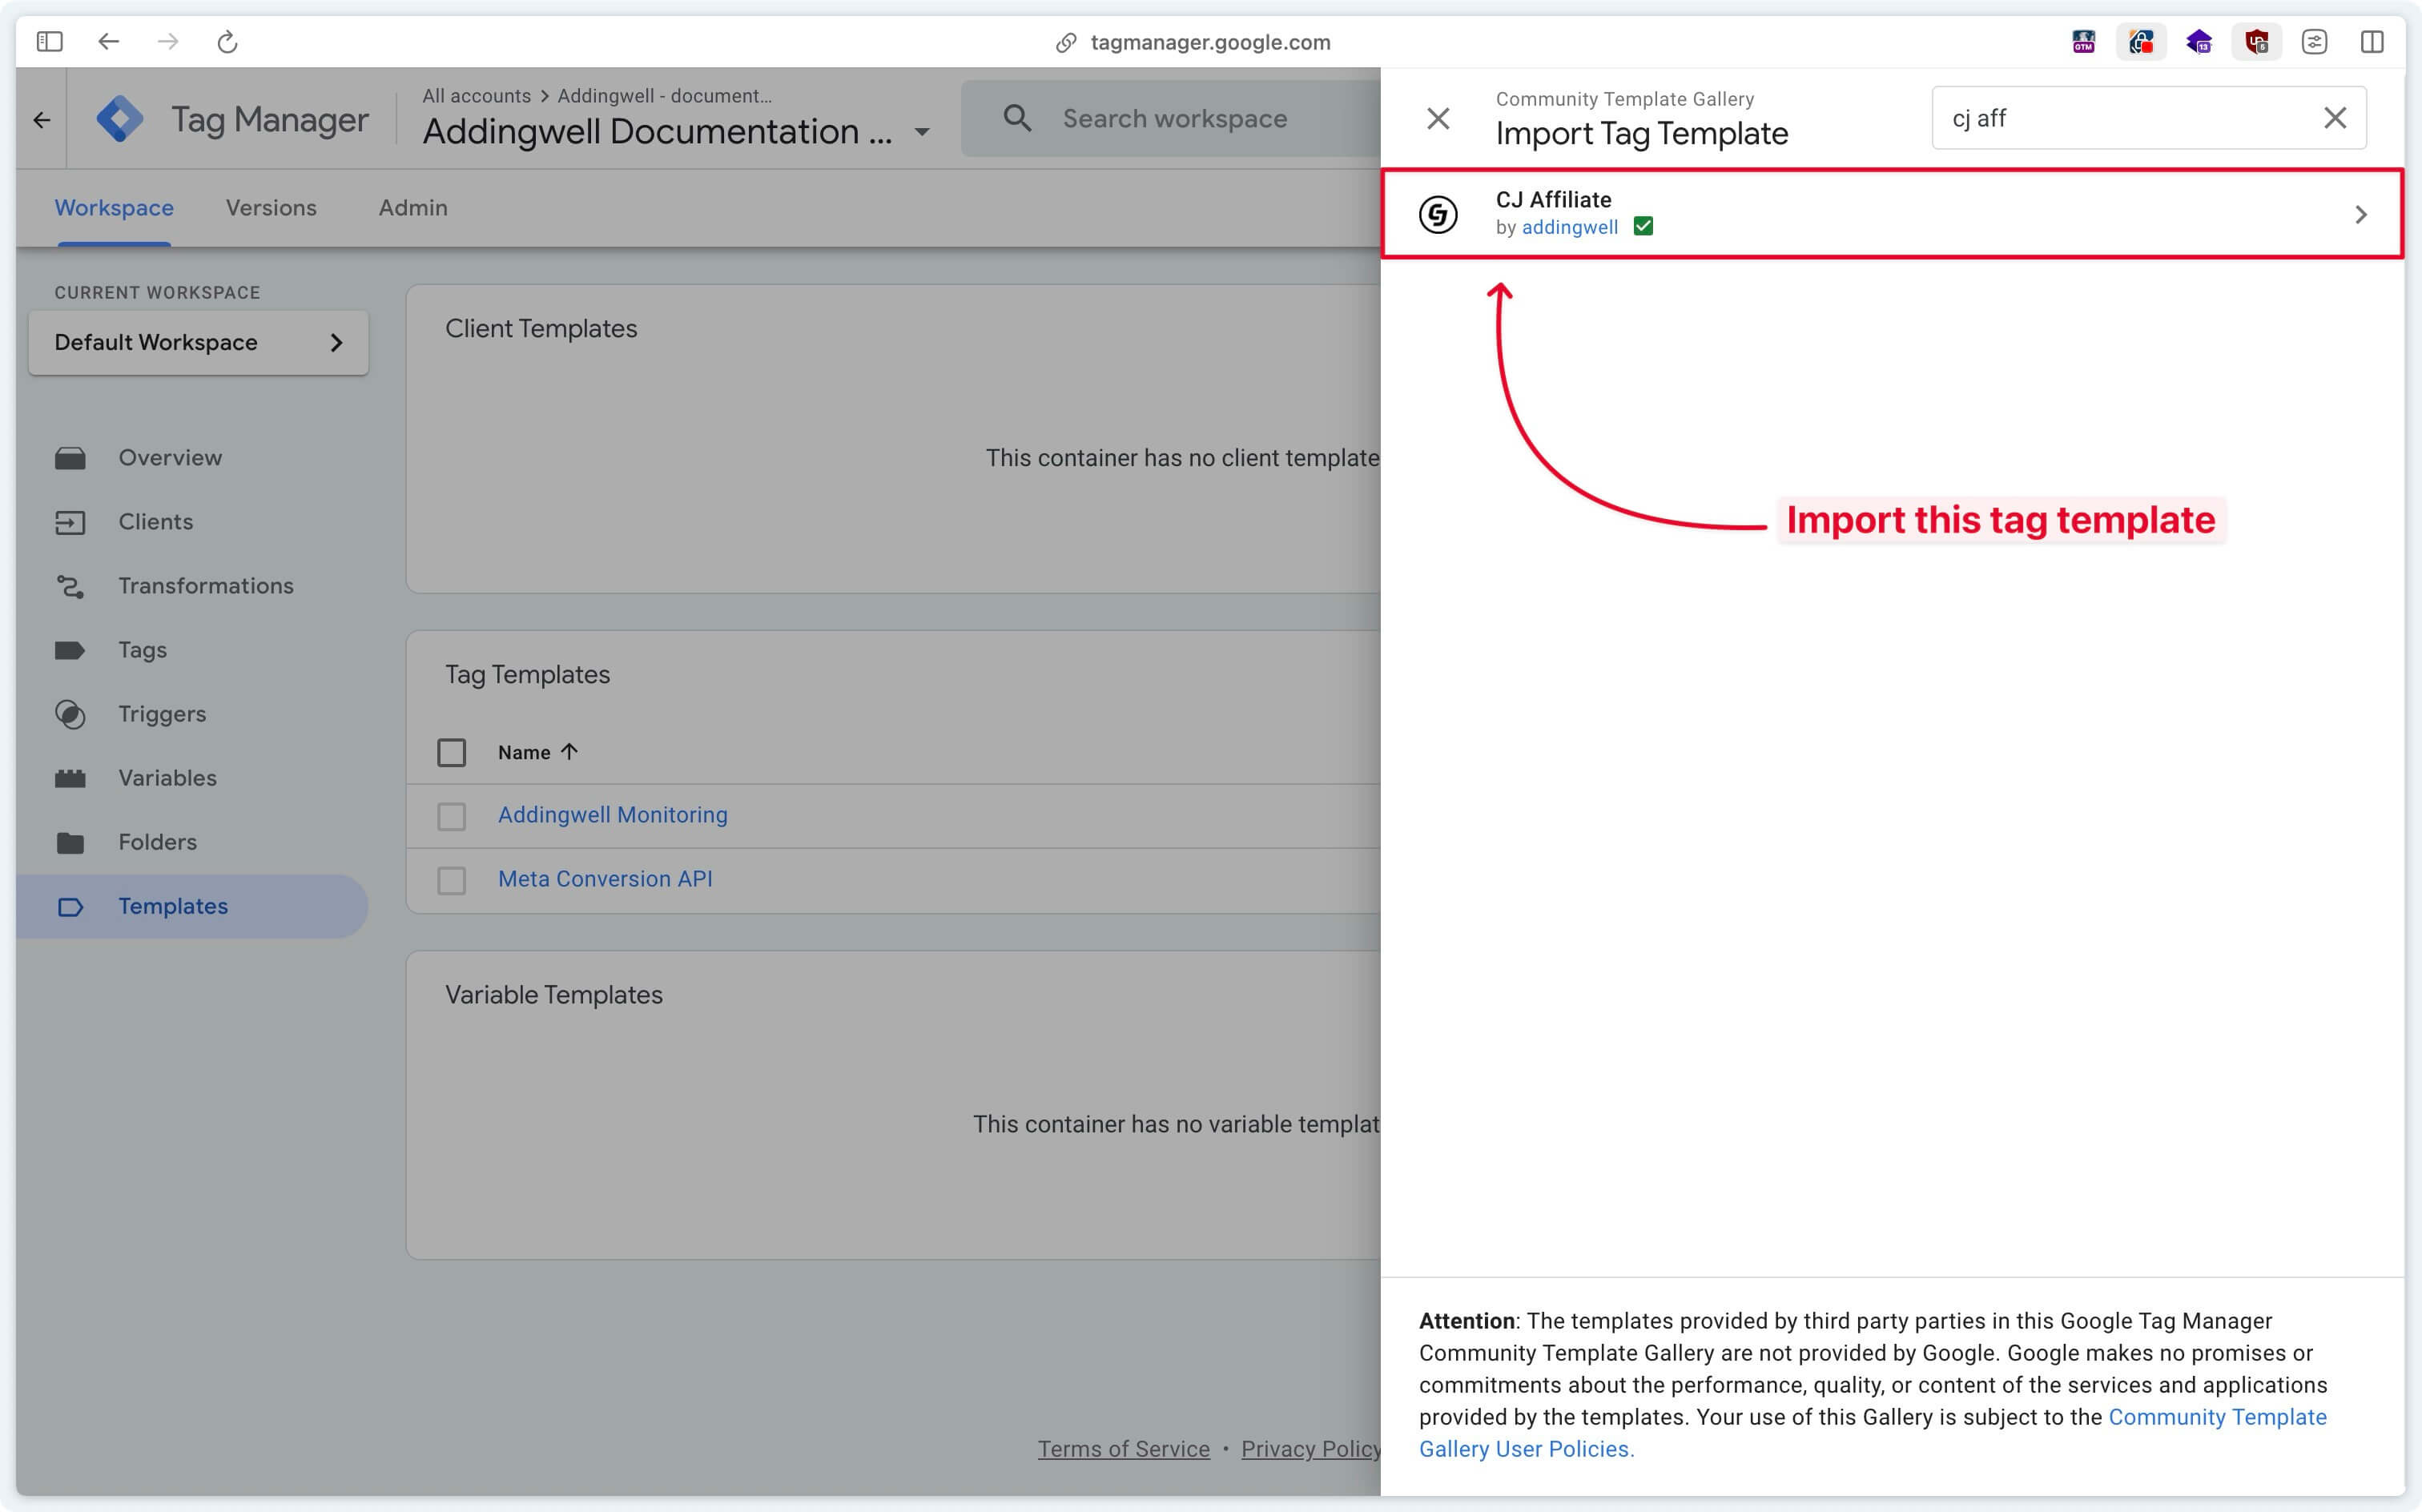The image size is (2422, 1512).
Task: Check the Meta Conversion API row checkbox
Action: point(452,880)
